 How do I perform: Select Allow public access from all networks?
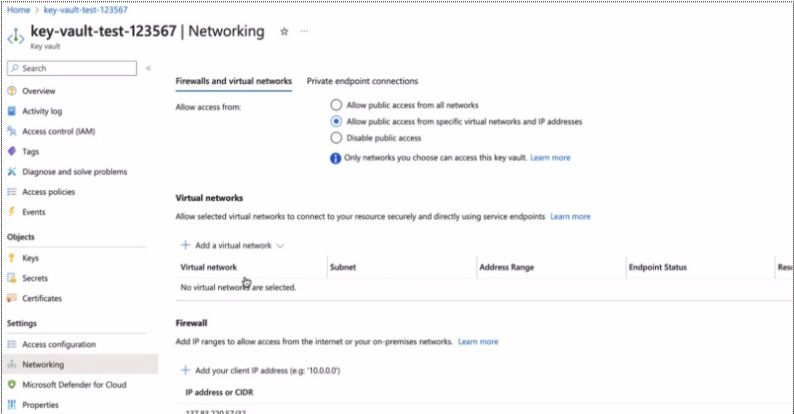coord(336,105)
